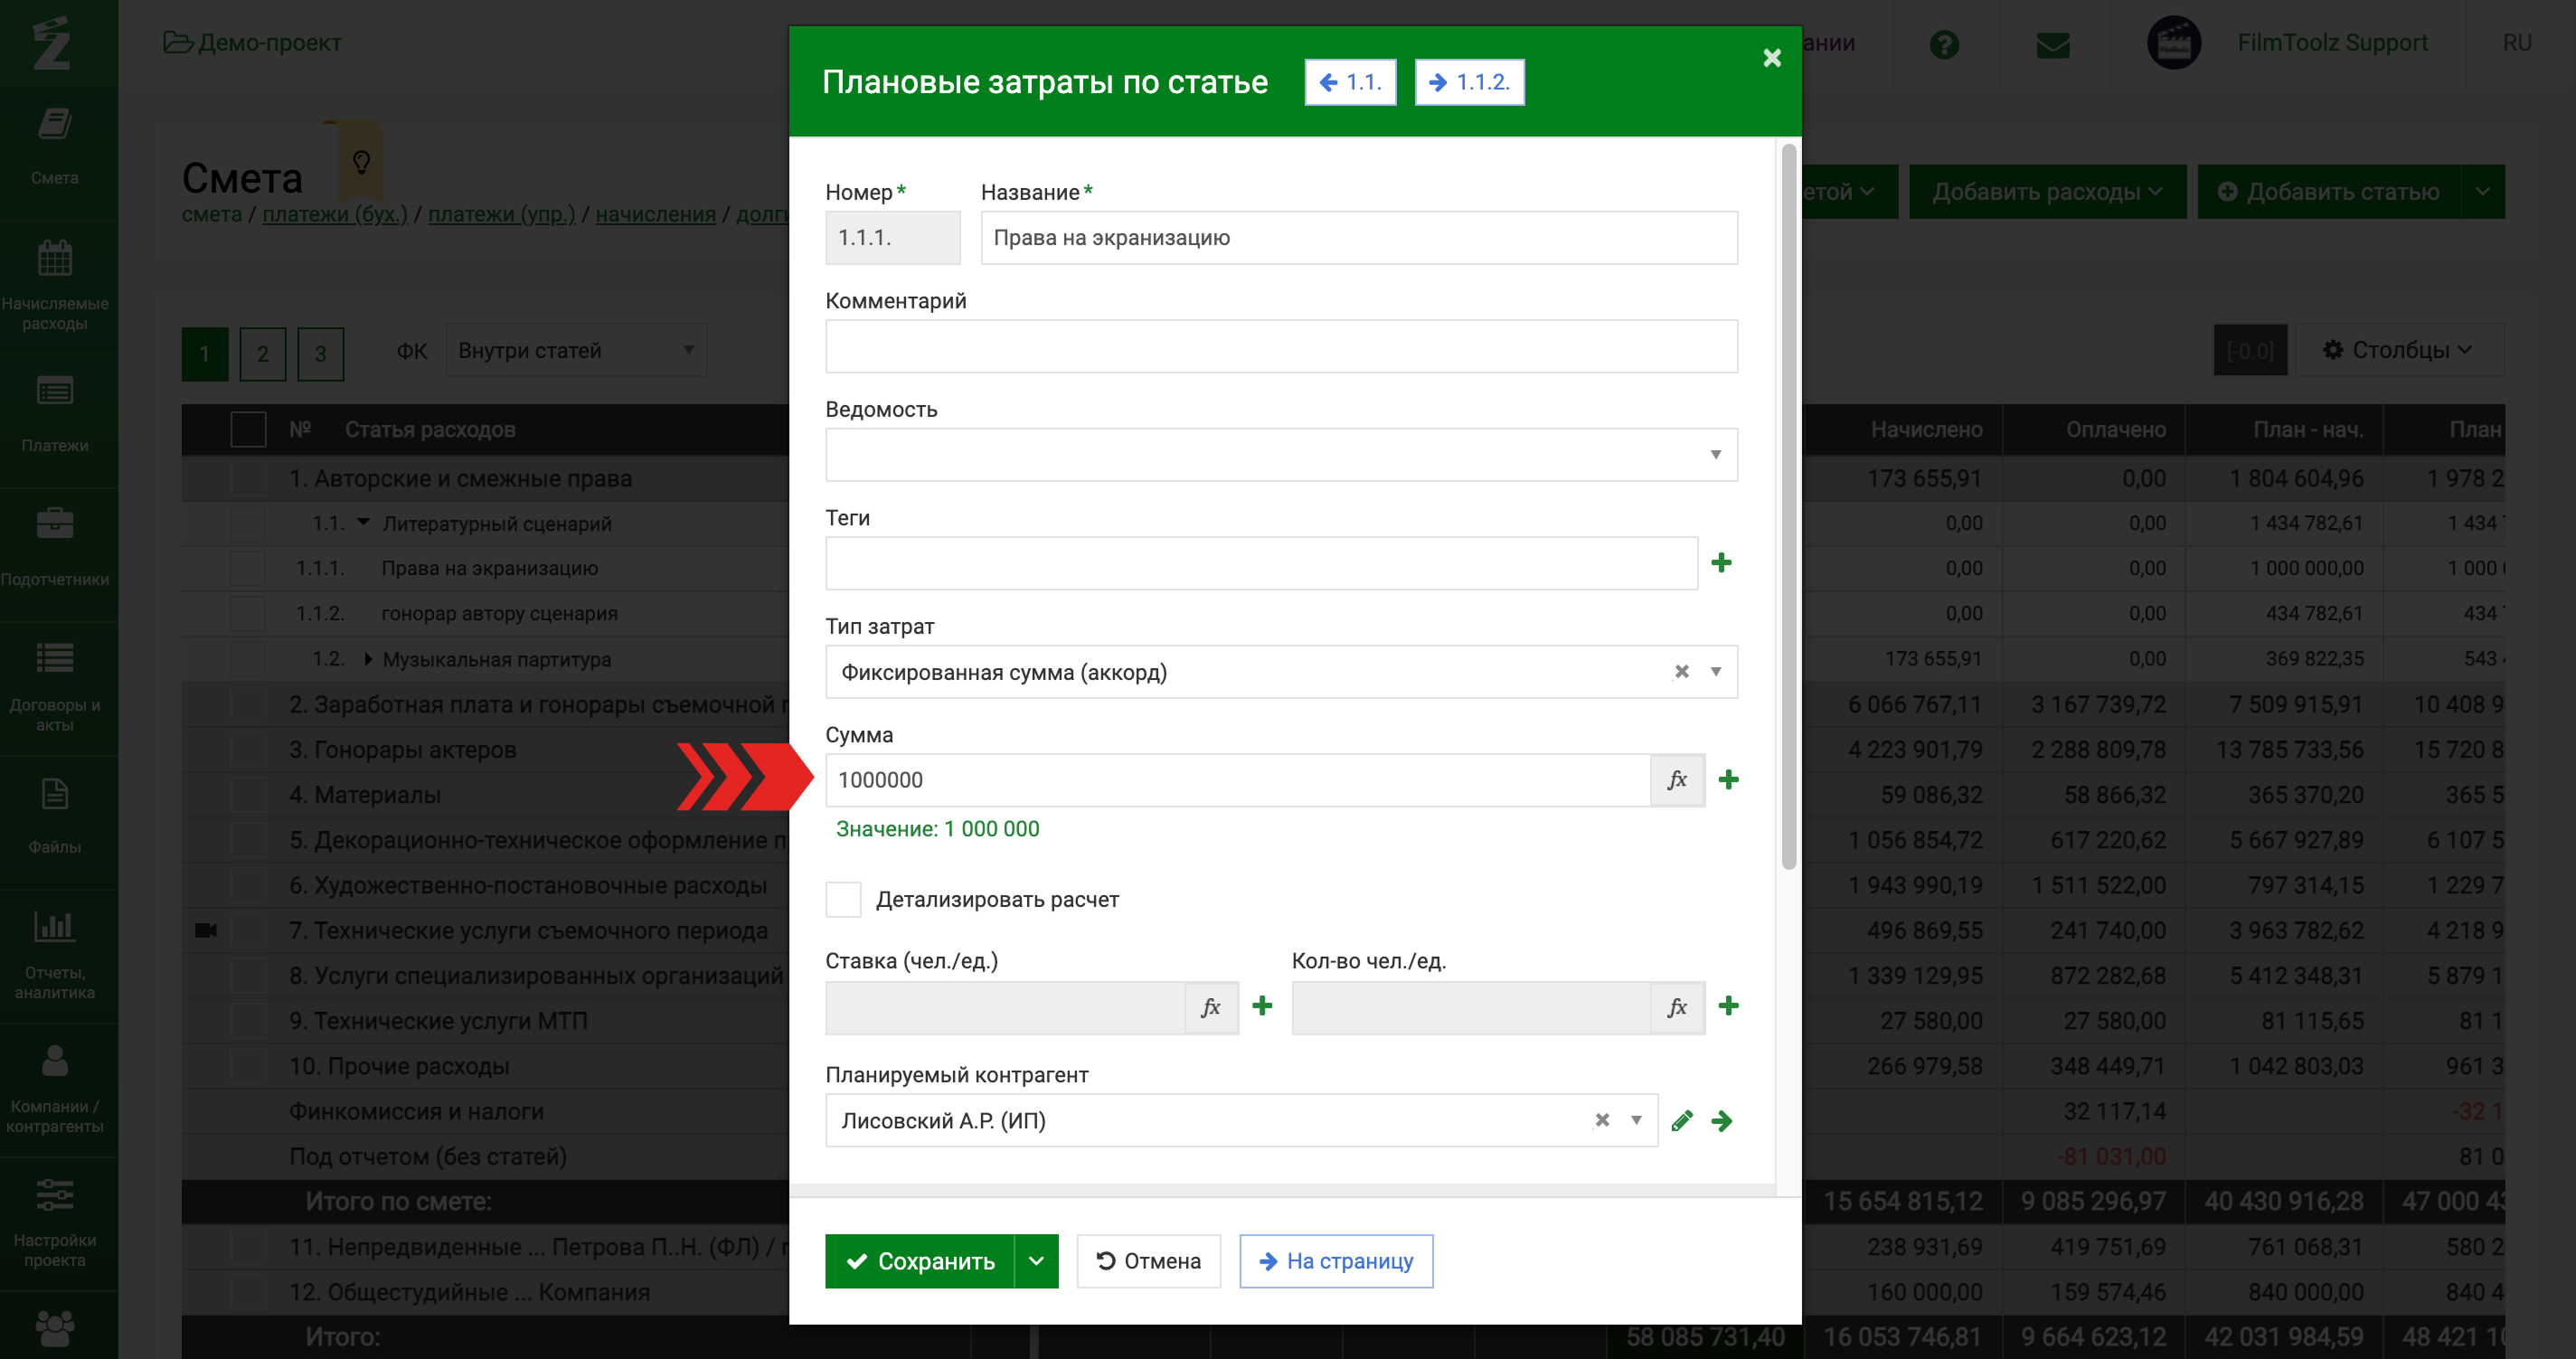
Task: Expand the 1.2. Музыкальная партитура row
Action: pos(367,659)
